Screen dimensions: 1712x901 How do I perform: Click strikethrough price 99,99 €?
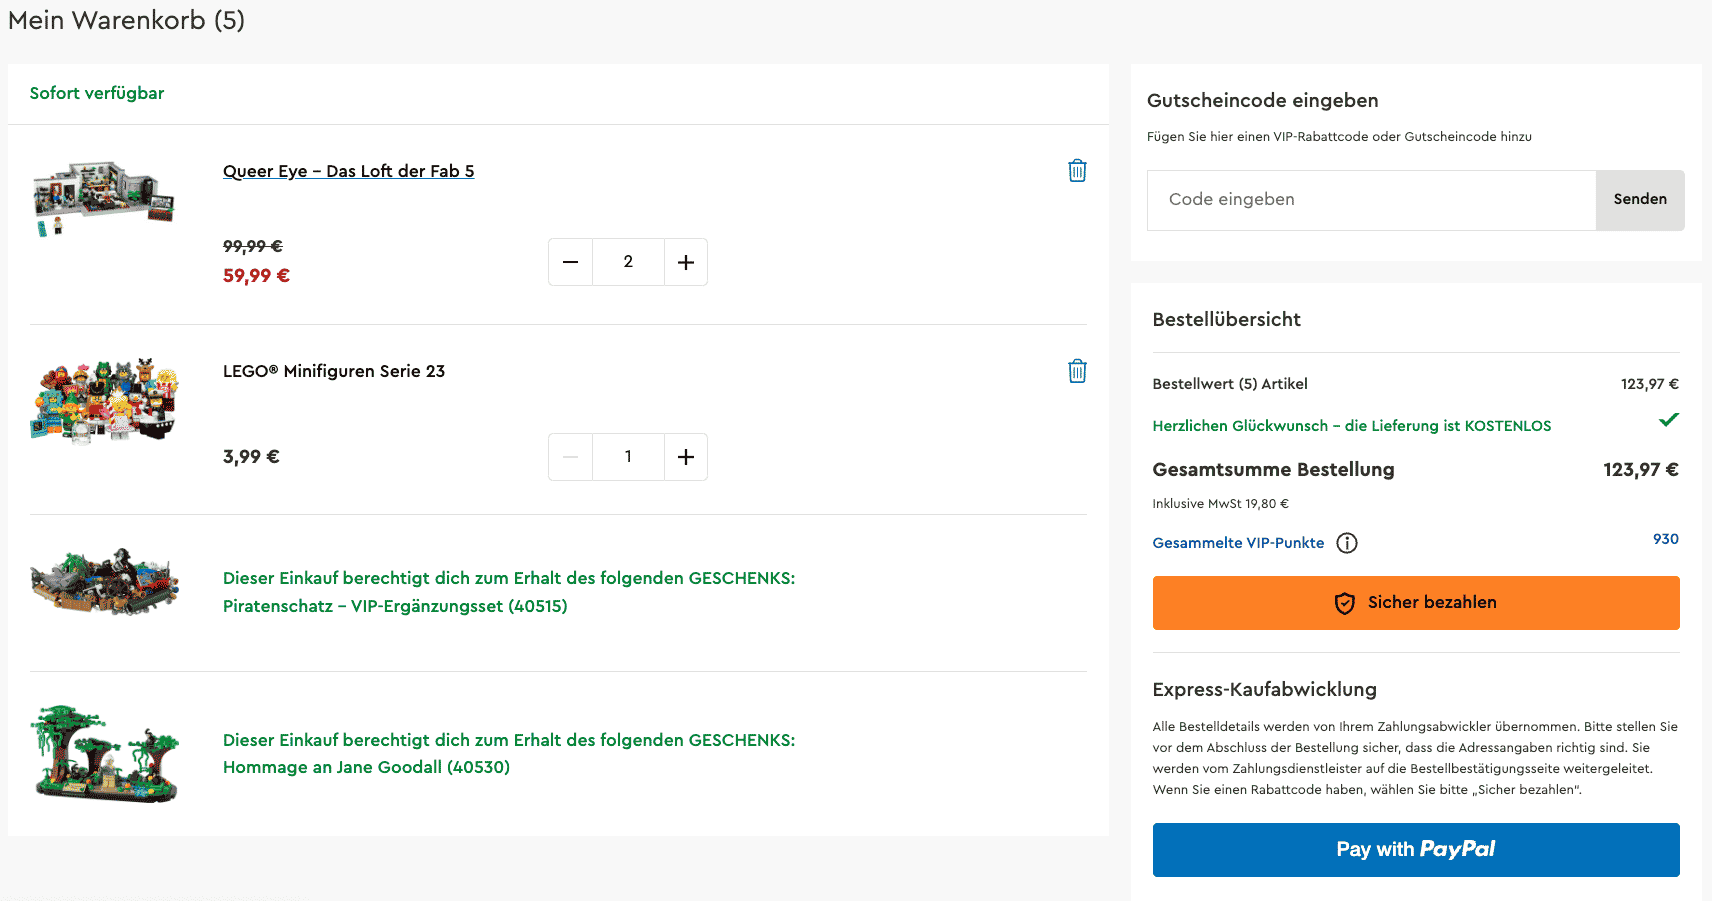click(x=253, y=246)
